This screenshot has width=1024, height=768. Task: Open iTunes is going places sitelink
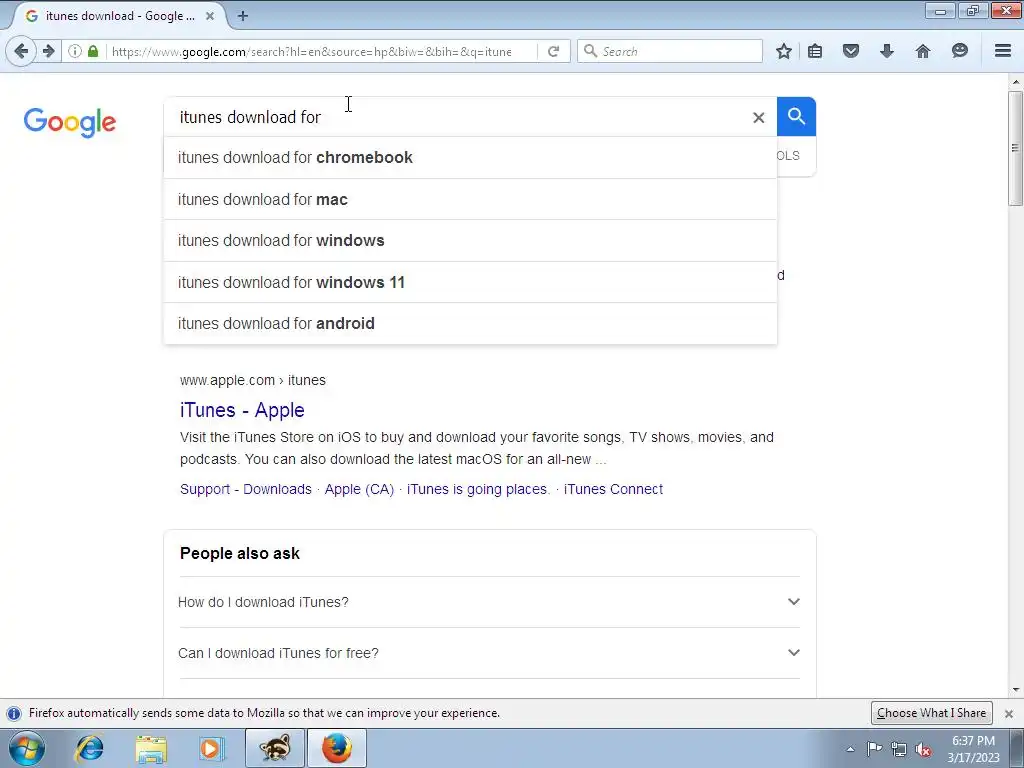pos(479,489)
